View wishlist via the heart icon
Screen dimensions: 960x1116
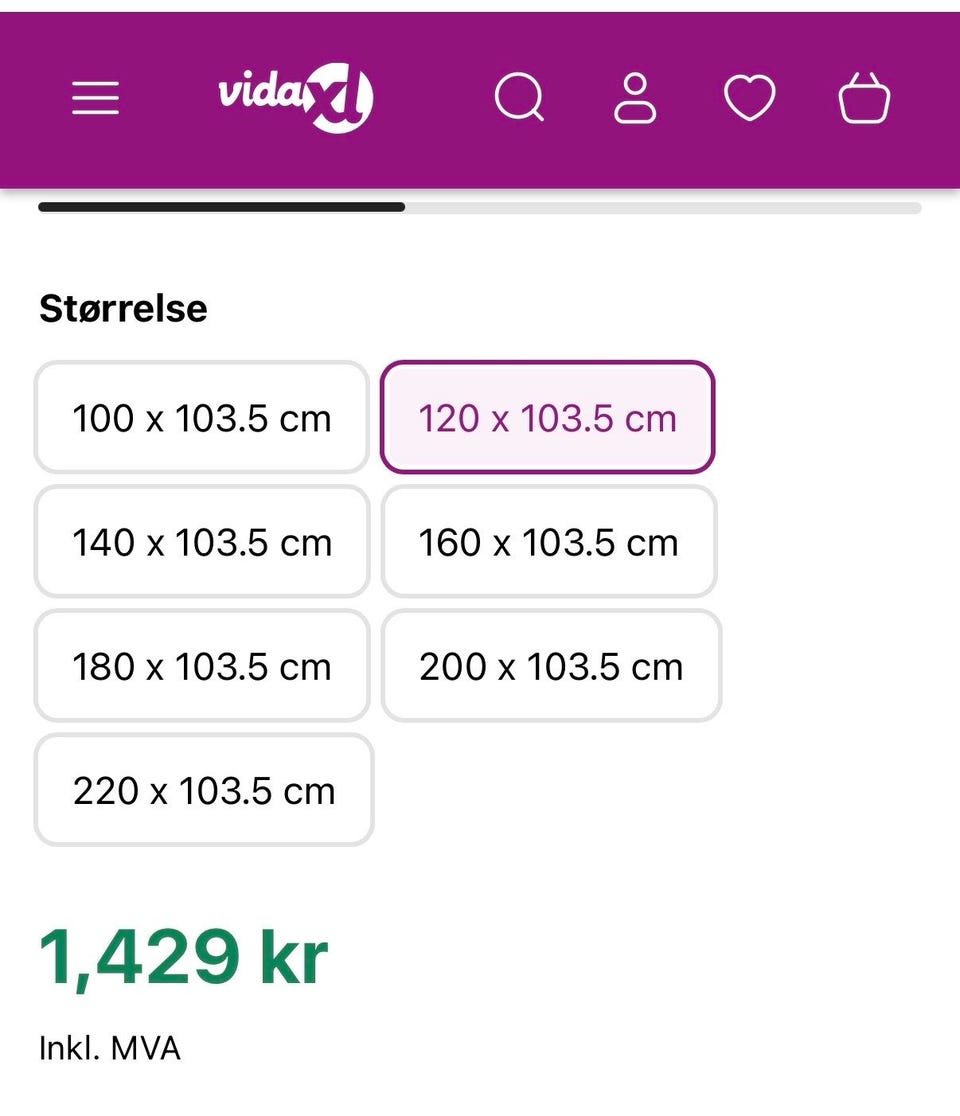pos(749,98)
